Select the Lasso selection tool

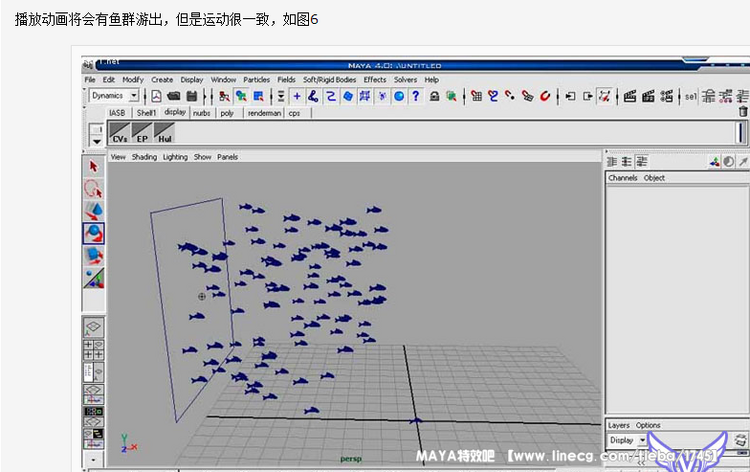(x=93, y=188)
